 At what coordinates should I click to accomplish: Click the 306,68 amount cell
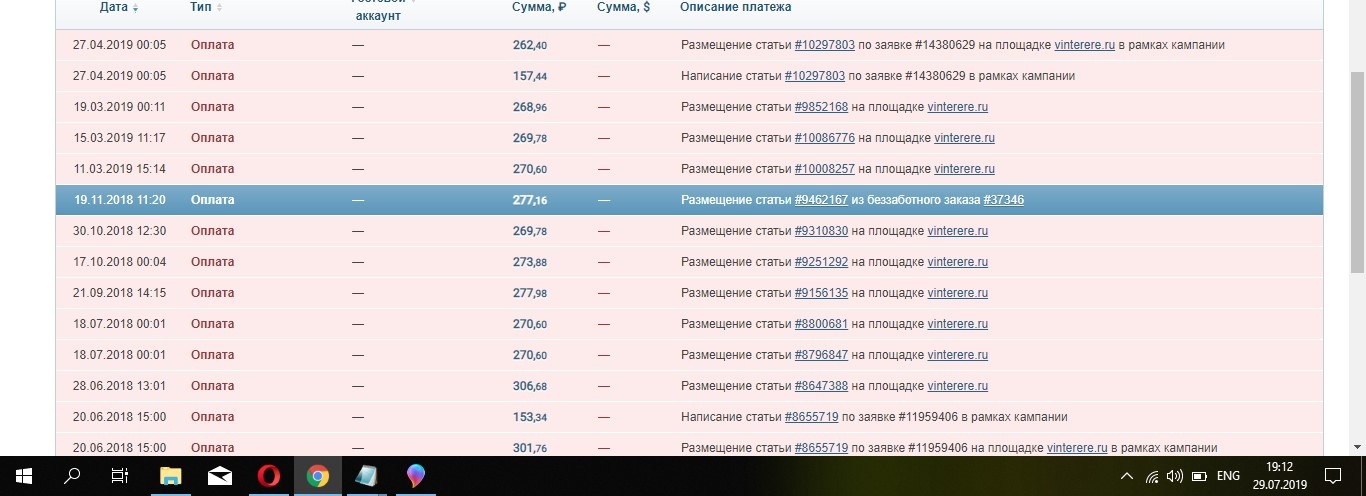(x=530, y=386)
